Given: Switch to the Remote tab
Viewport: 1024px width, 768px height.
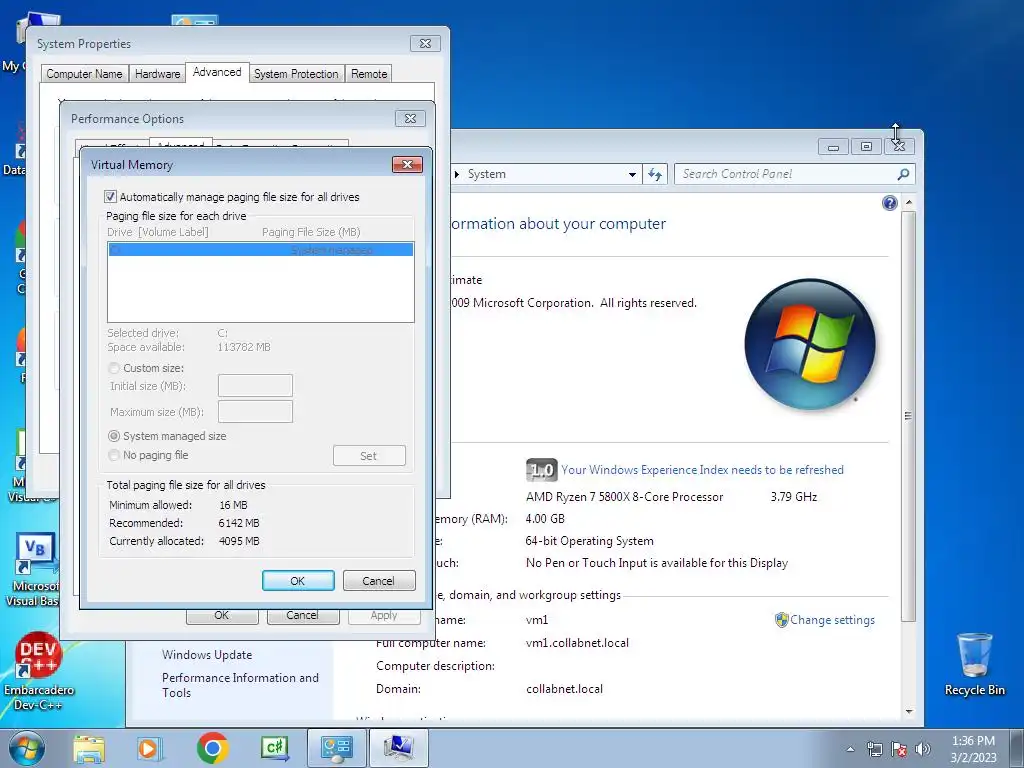Looking at the screenshot, I should [x=369, y=74].
